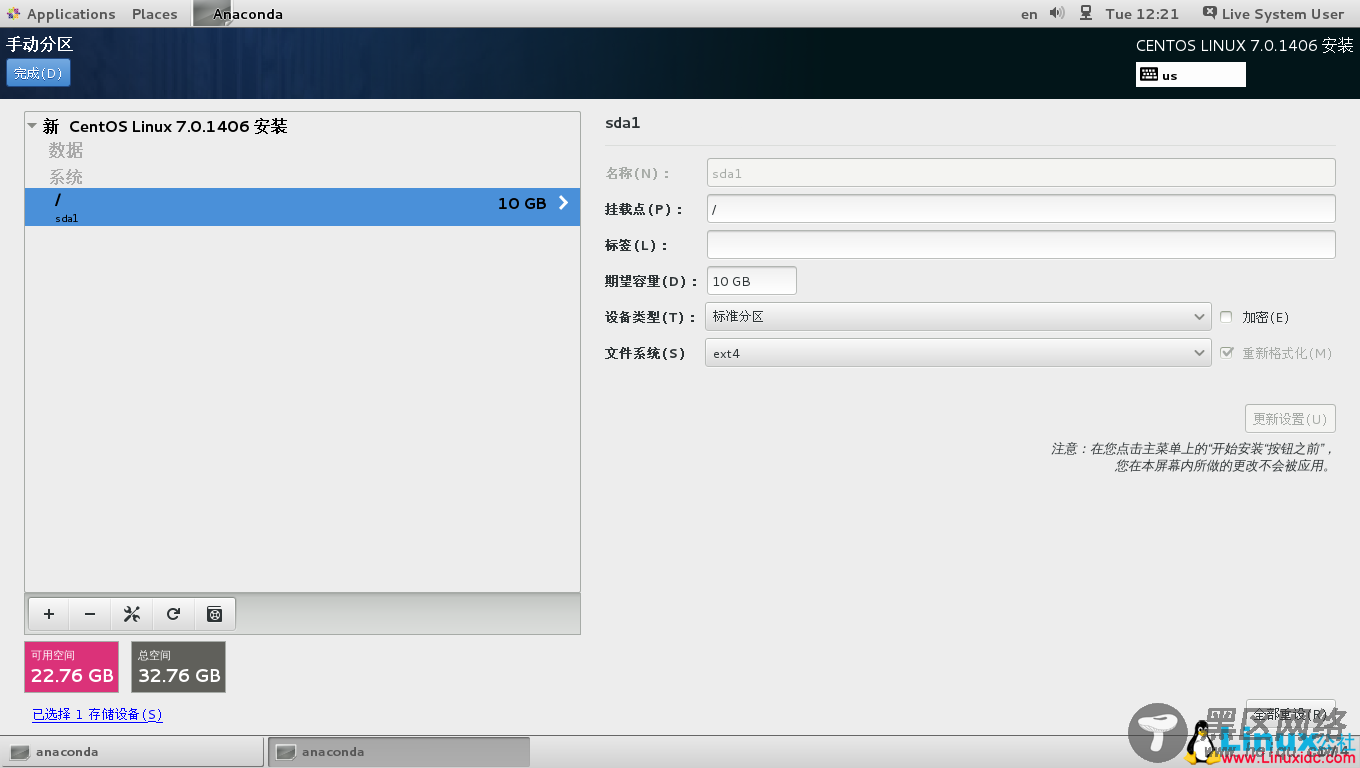Click the 可用空间 22.76 GB box
Image resolution: width=1360 pixels, height=768 pixels.
click(x=72, y=667)
